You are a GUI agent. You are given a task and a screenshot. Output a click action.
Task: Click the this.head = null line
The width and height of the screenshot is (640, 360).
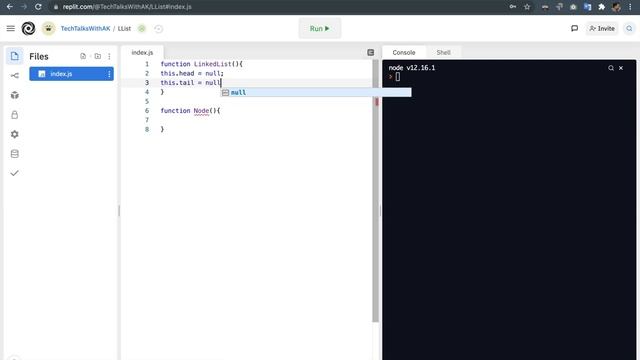pyautogui.click(x=192, y=73)
